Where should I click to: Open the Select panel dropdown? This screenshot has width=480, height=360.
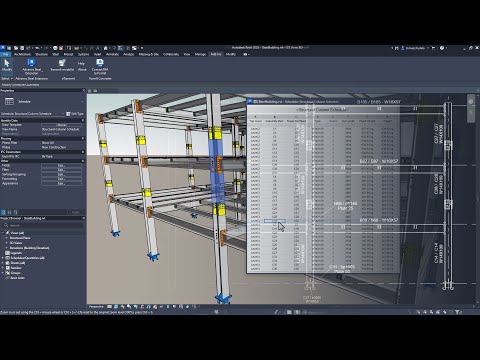(x=7, y=78)
